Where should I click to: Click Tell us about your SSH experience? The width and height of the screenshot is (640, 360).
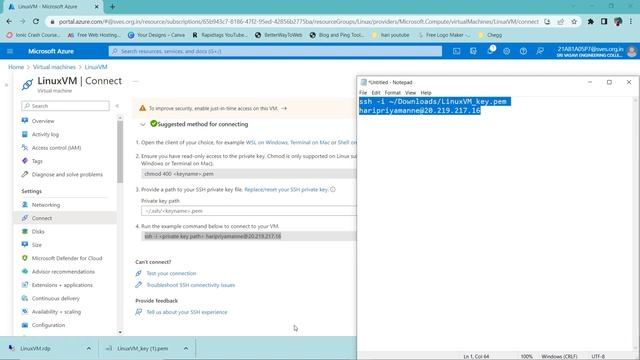[x=187, y=312]
